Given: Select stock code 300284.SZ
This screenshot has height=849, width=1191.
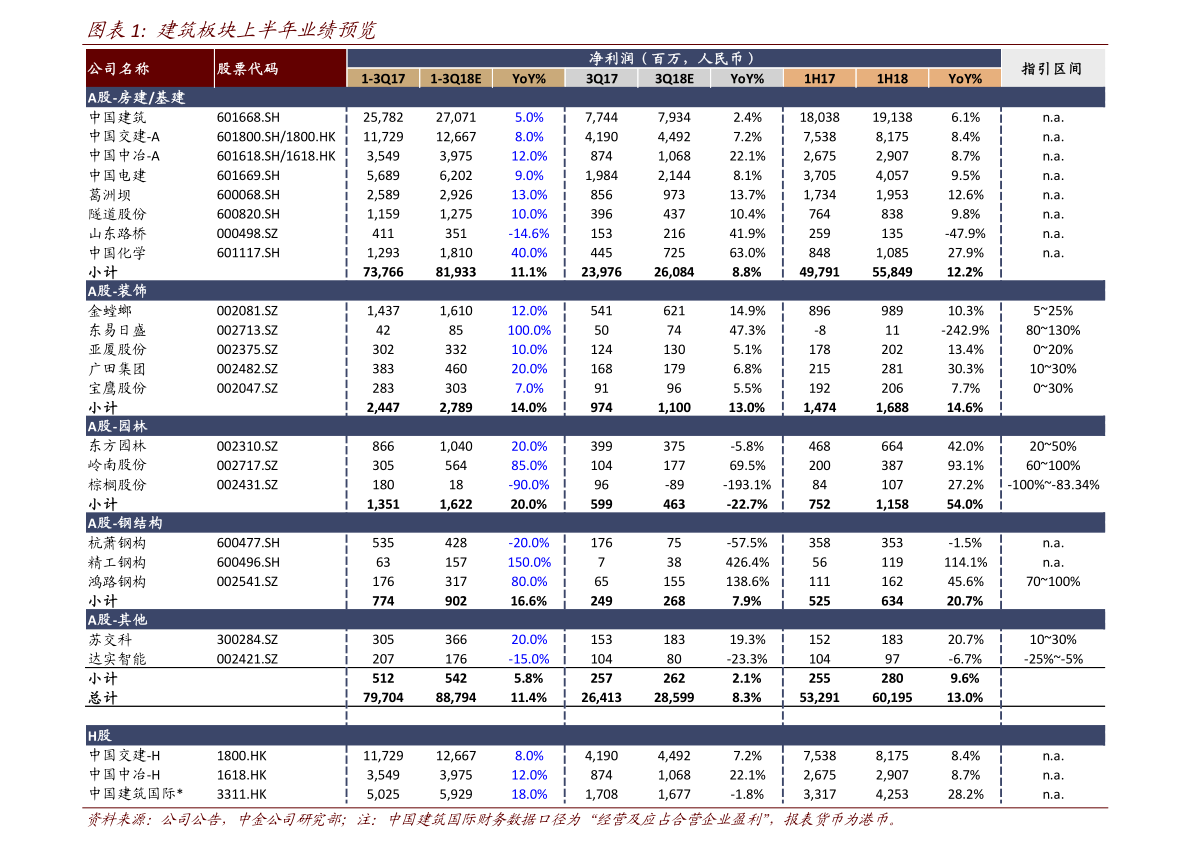Looking at the screenshot, I should (x=248, y=639).
